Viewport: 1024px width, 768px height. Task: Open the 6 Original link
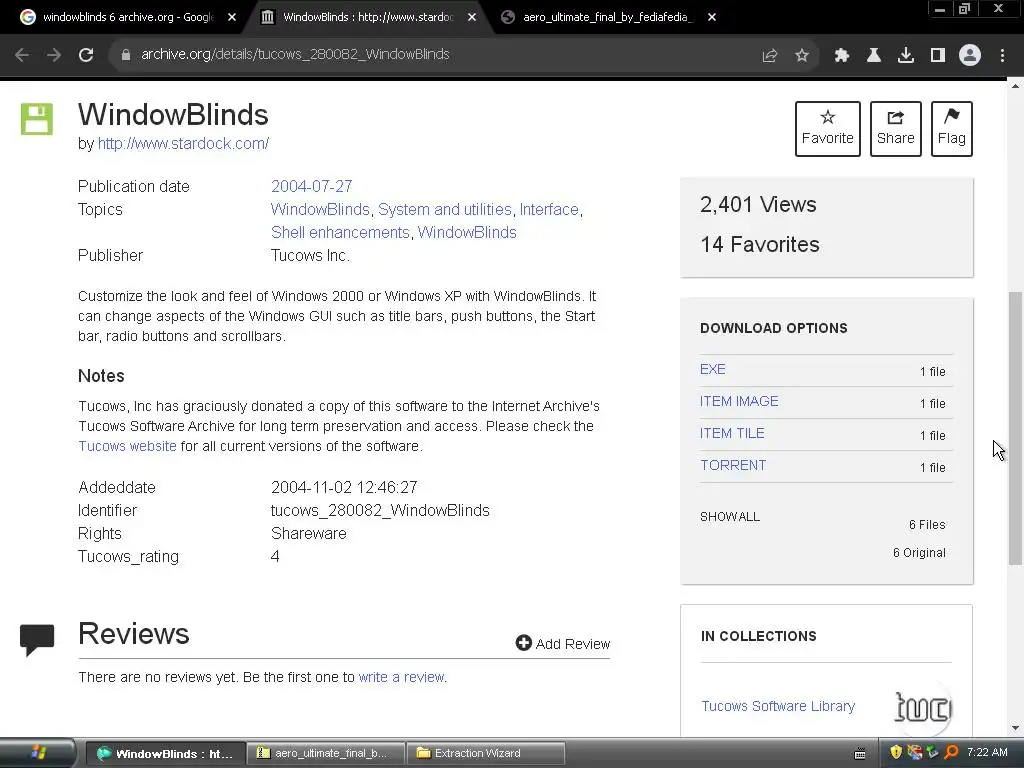(x=919, y=552)
